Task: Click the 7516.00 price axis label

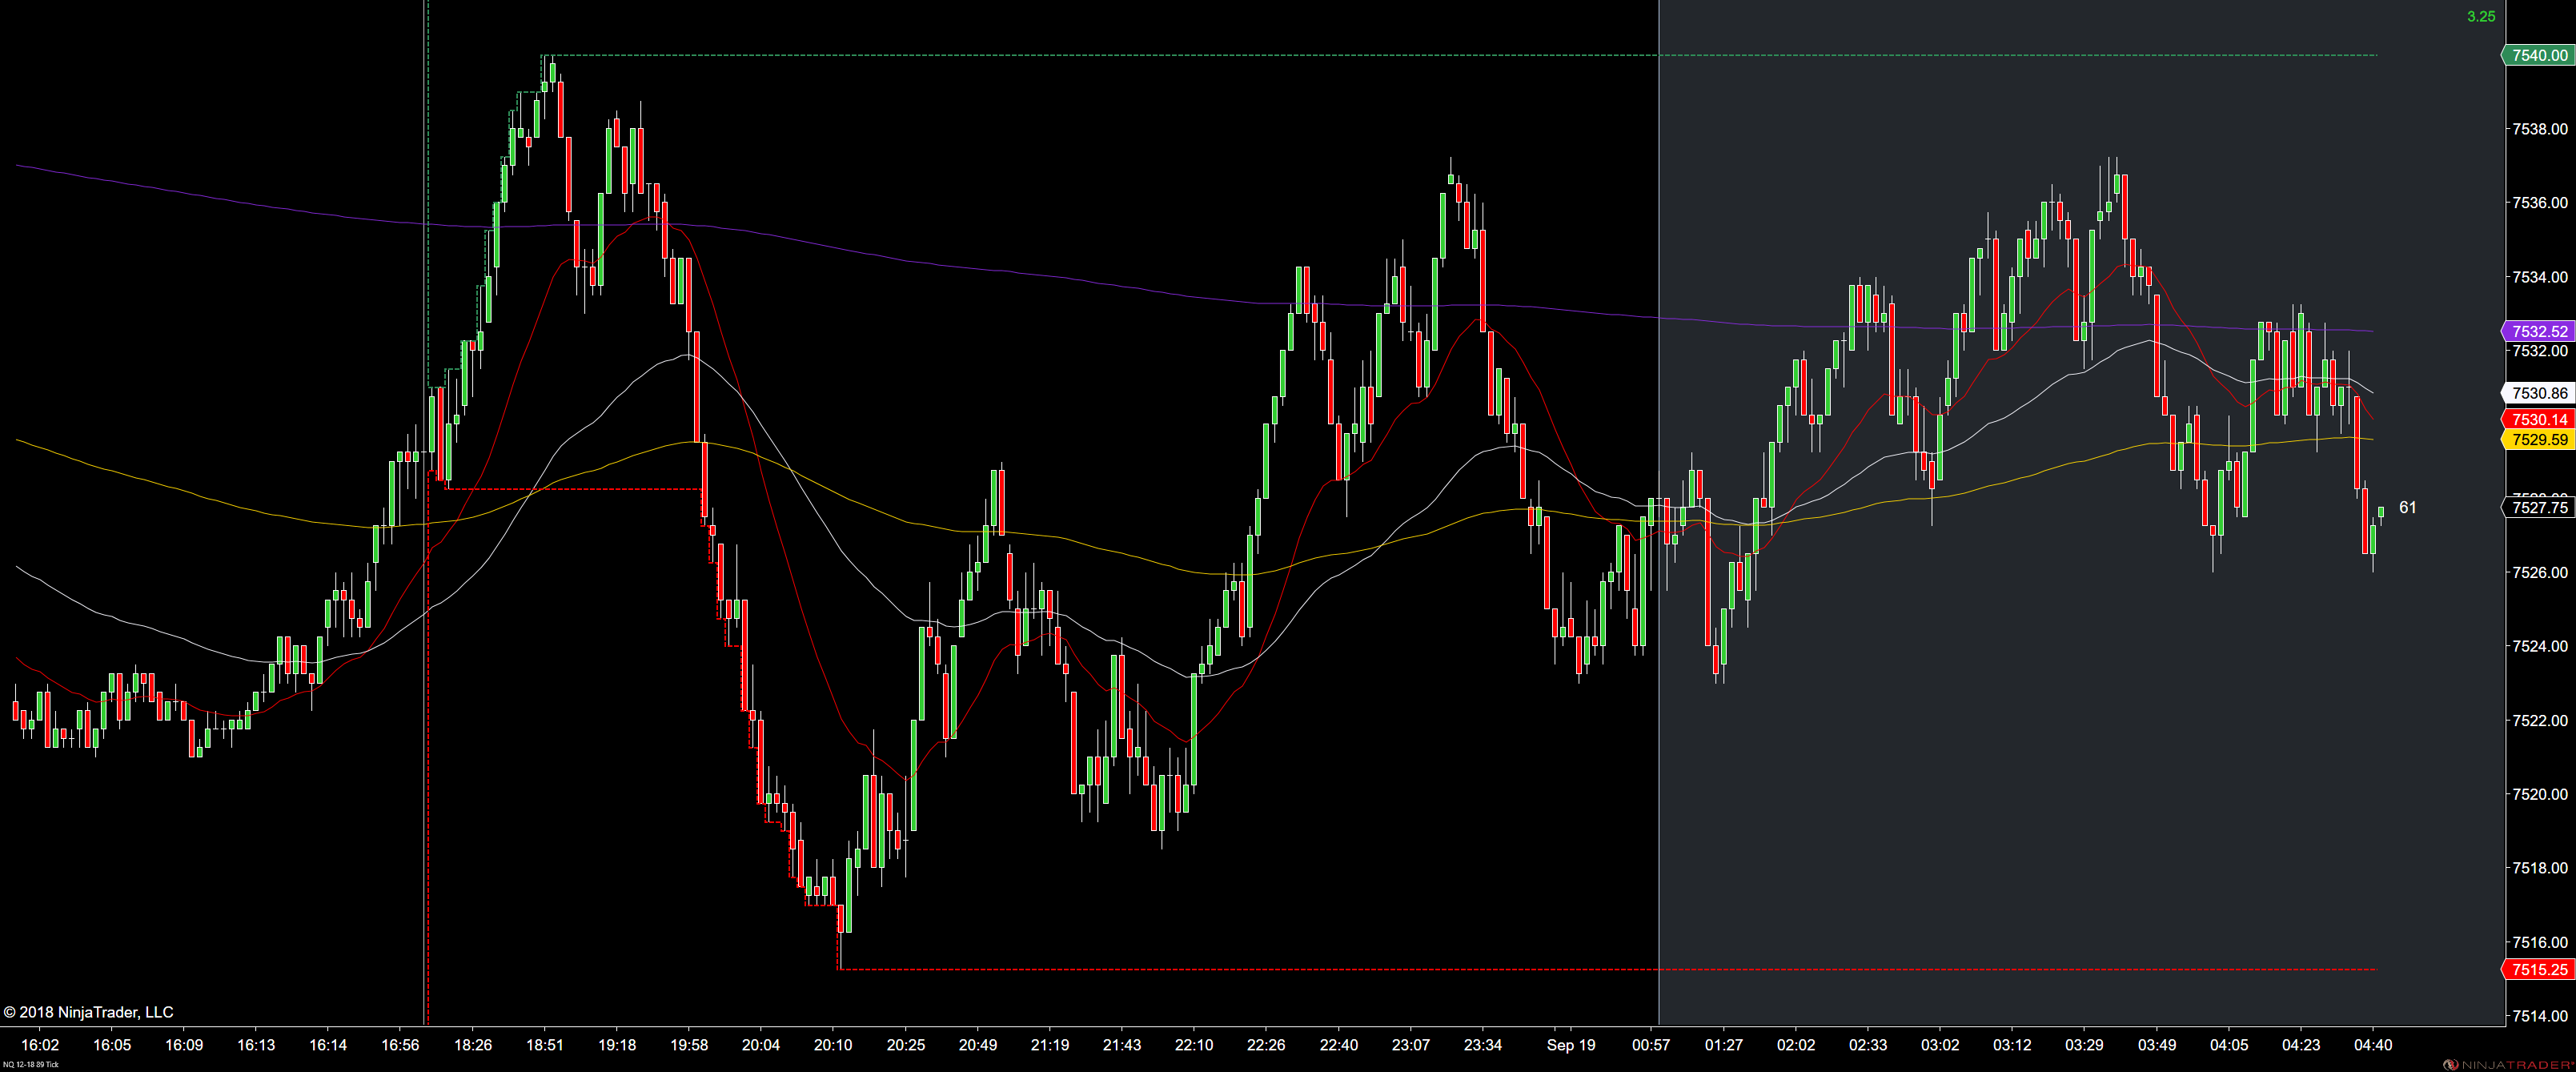Action: pos(2540,942)
